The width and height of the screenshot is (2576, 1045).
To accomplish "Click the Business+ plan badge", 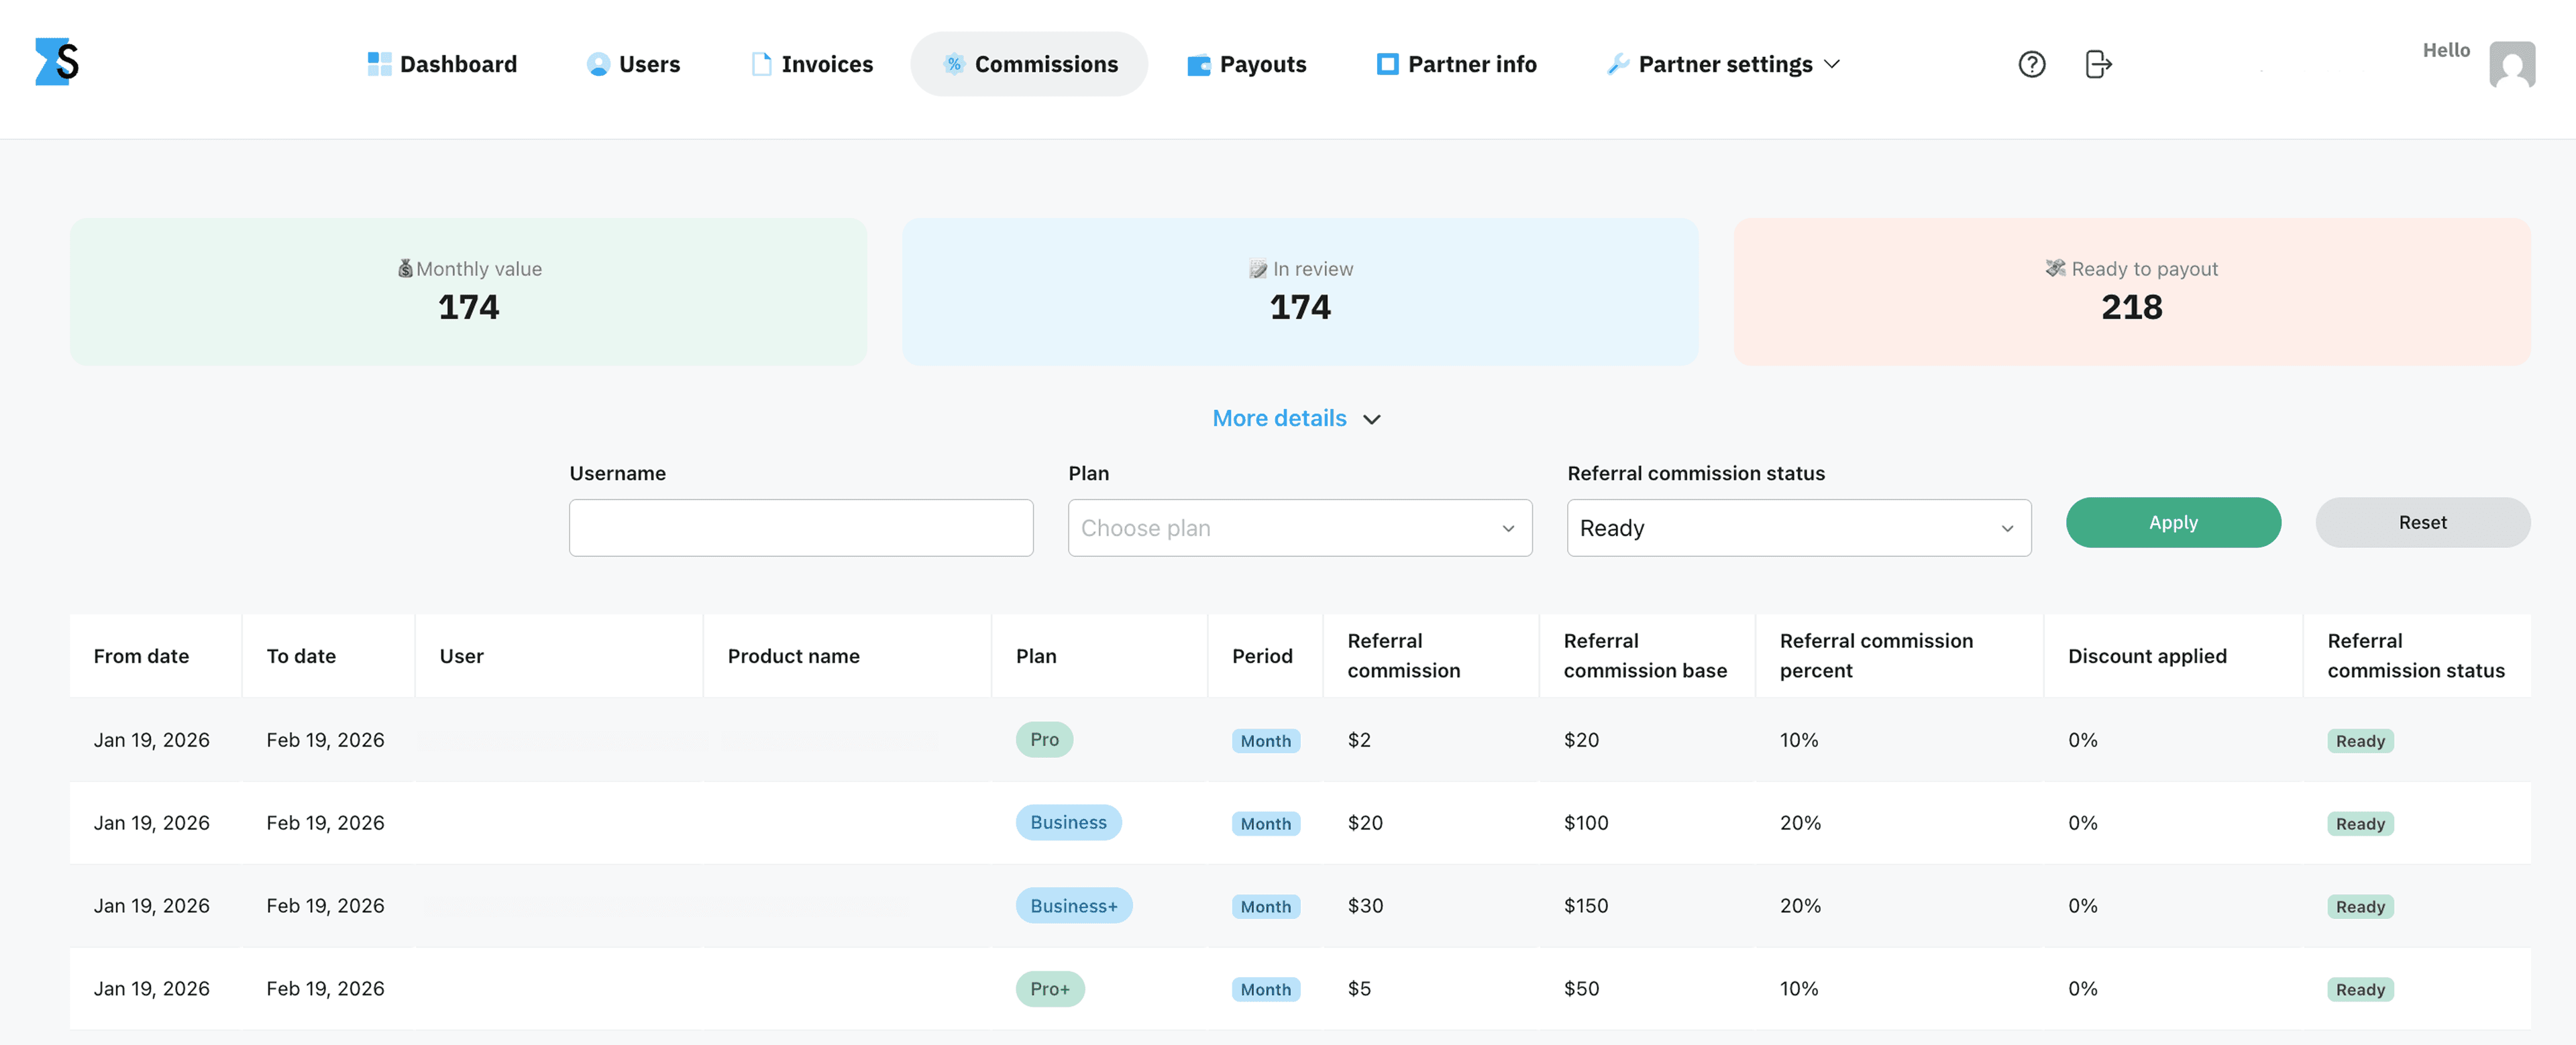I will [x=1073, y=905].
